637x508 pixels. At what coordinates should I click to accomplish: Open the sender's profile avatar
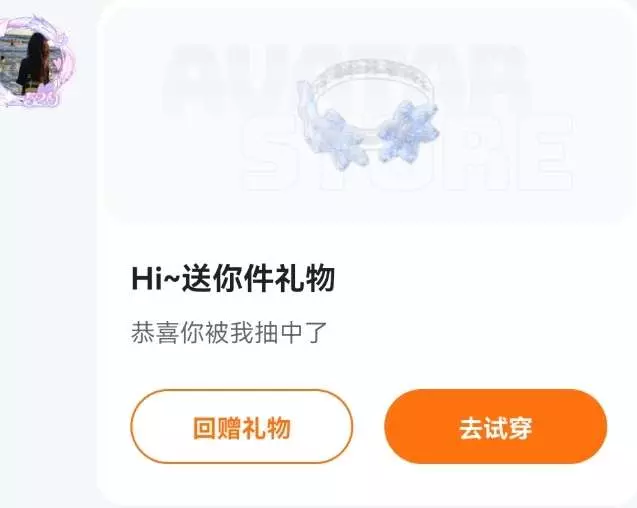click(32, 62)
